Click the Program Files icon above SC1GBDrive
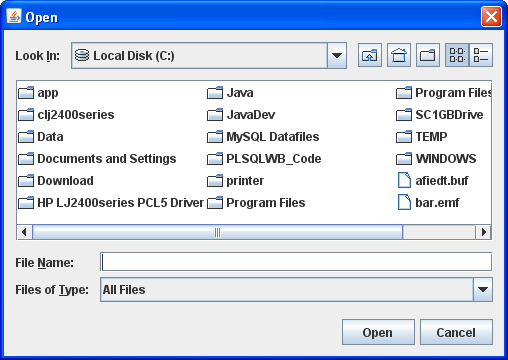 pyautogui.click(x=404, y=93)
